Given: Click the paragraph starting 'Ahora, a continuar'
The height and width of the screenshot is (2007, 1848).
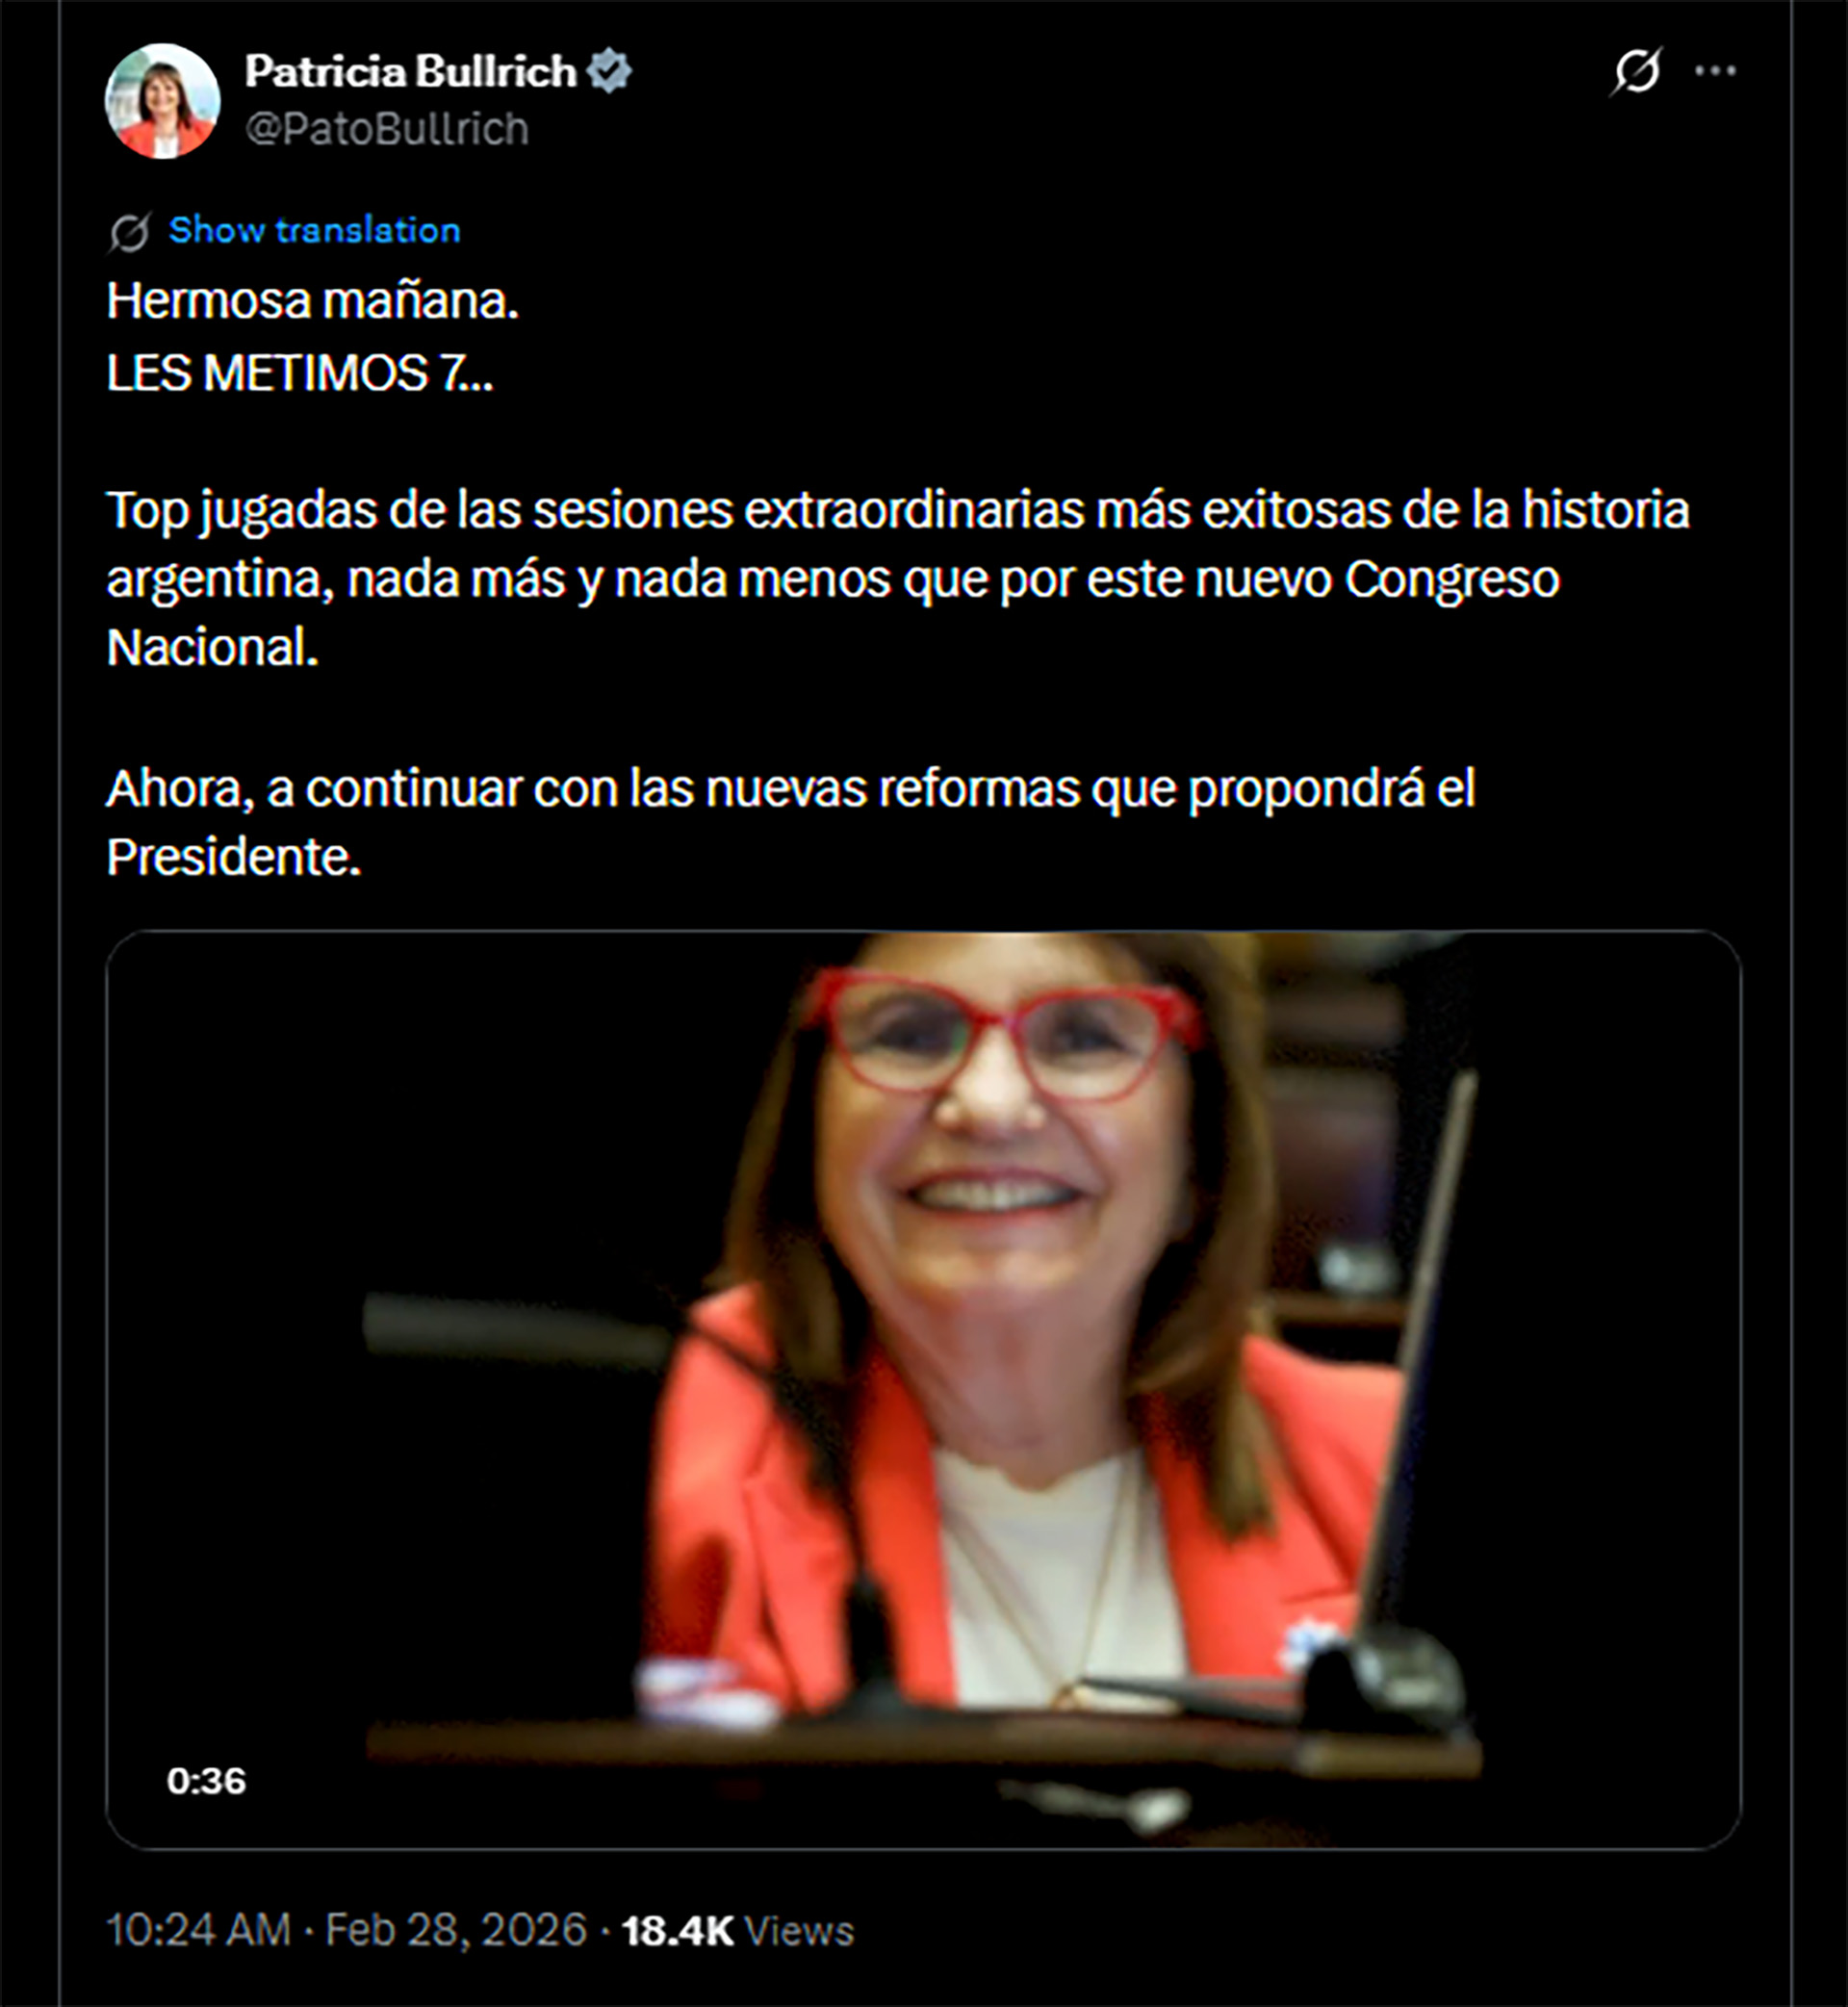Looking at the screenshot, I should point(791,822).
